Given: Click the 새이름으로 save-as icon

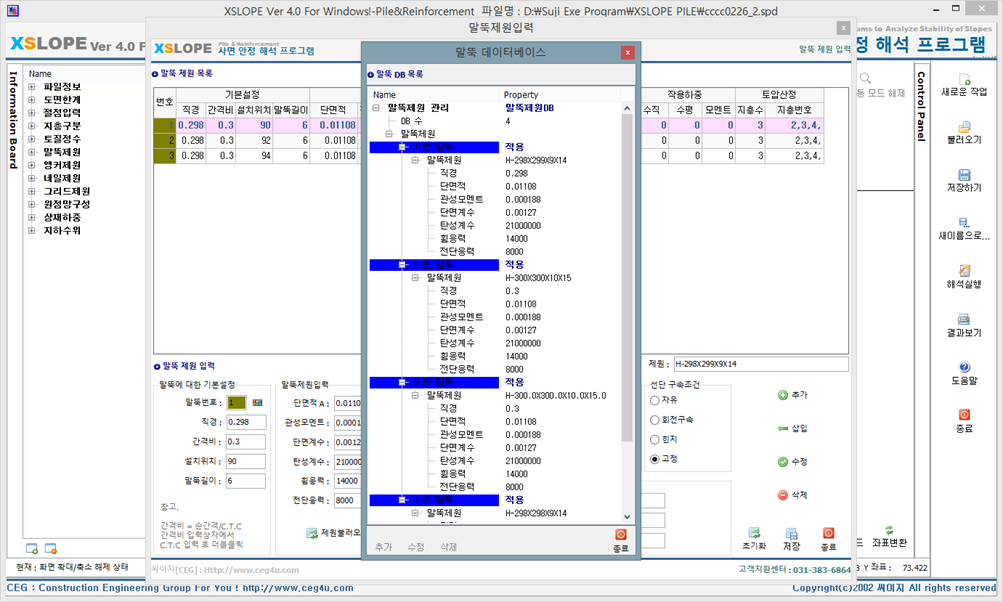Looking at the screenshot, I should 964,223.
